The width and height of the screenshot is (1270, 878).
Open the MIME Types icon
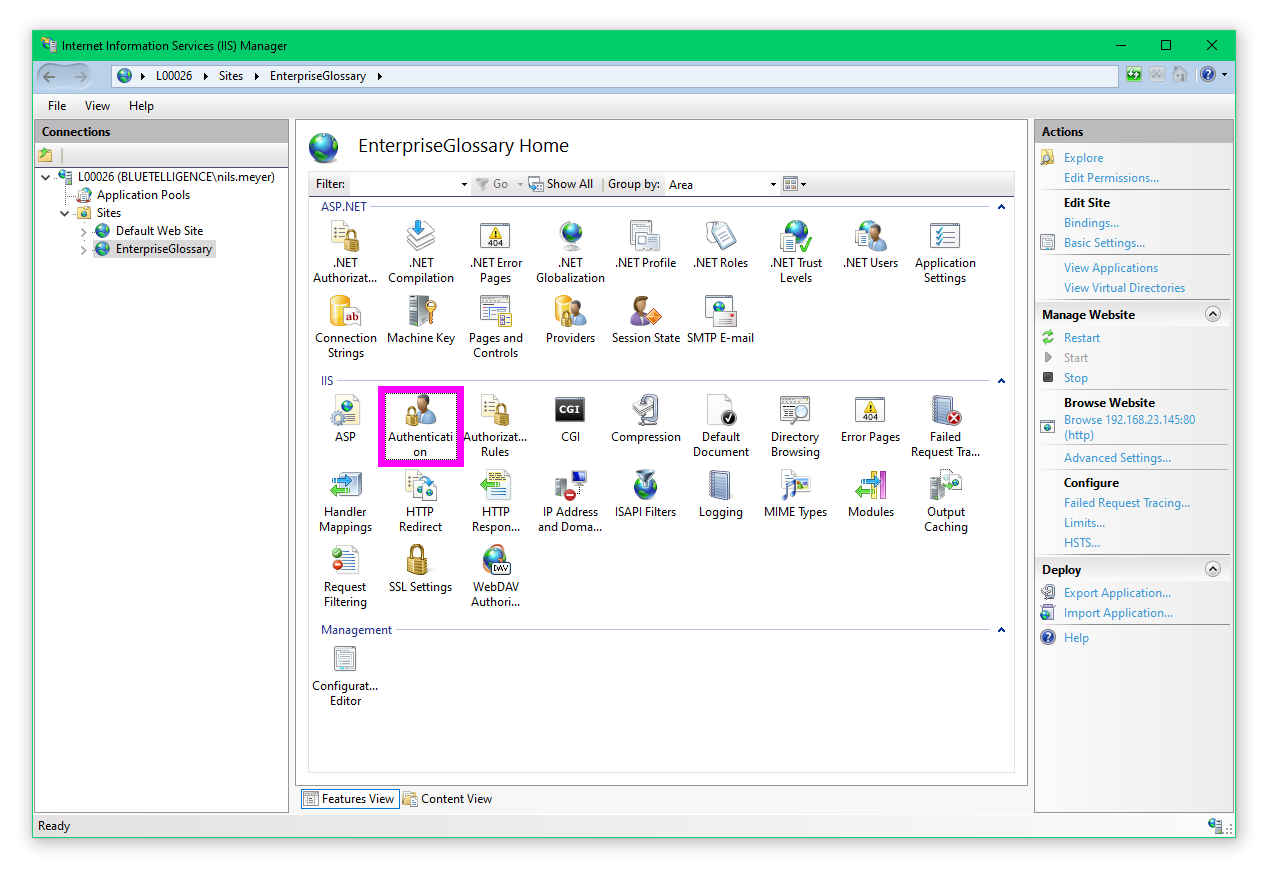click(795, 495)
